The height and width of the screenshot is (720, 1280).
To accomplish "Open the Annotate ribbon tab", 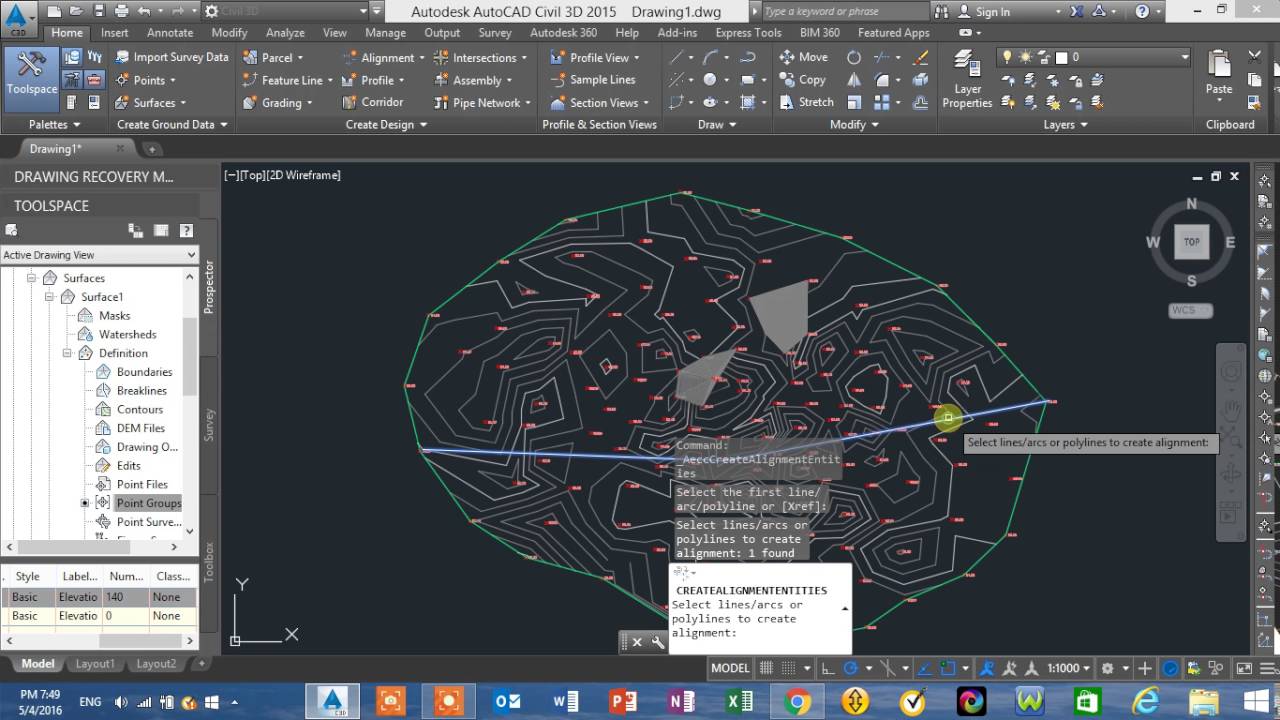I will pyautogui.click(x=170, y=32).
